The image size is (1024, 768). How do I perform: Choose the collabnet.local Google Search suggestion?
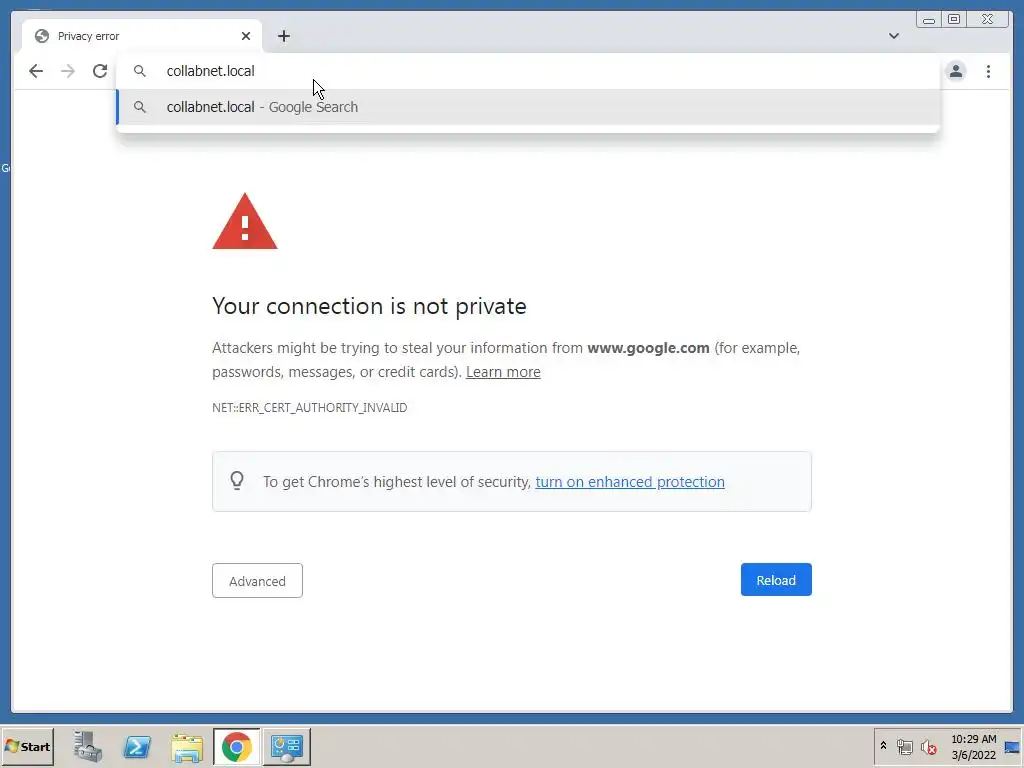(528, 107)
